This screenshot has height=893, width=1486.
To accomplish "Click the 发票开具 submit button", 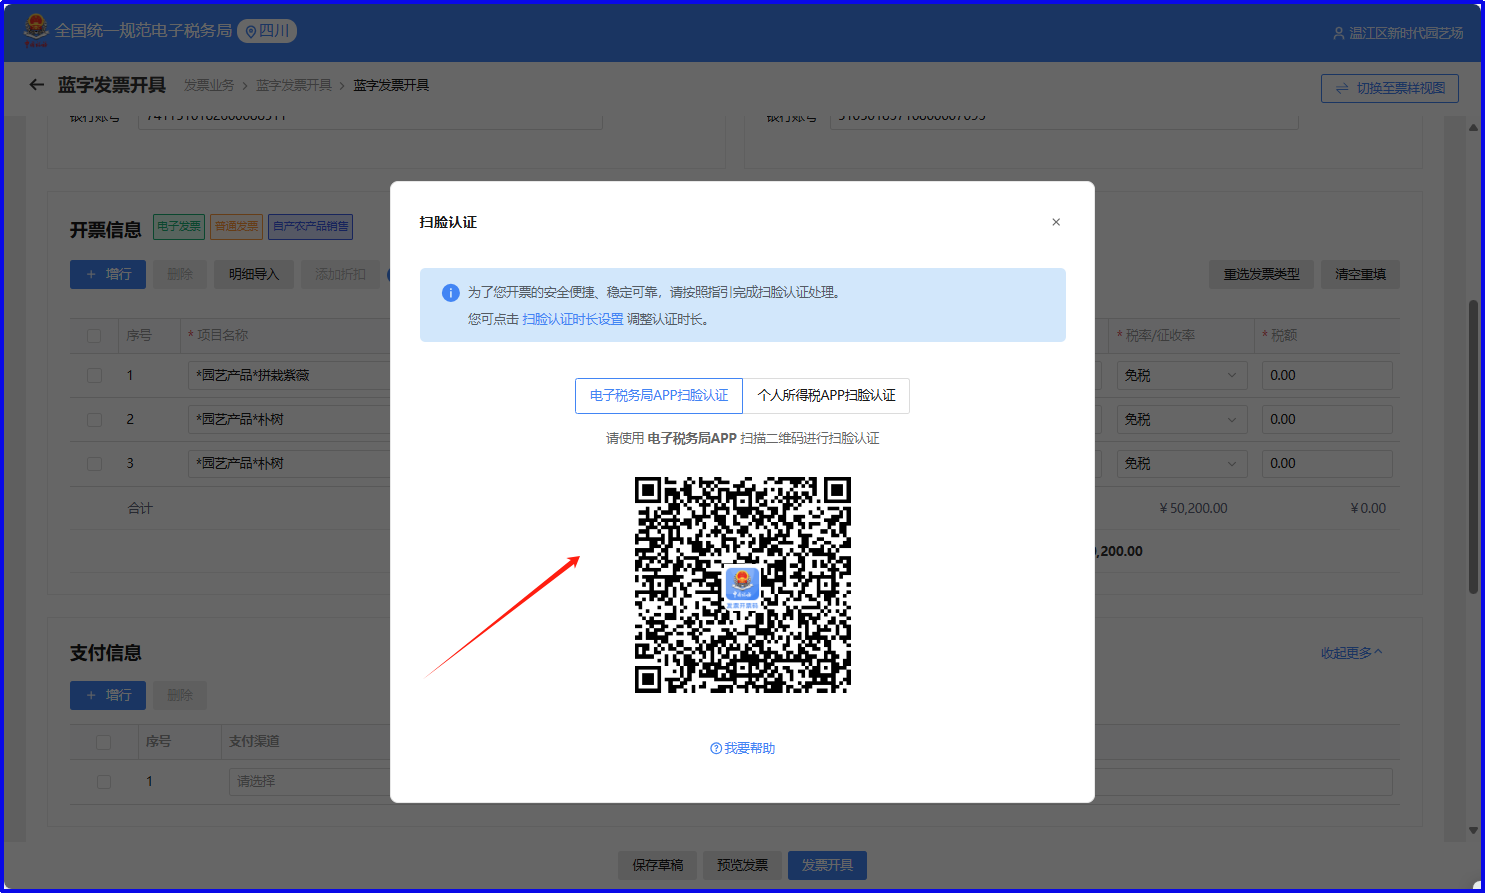I will [827, 865].
